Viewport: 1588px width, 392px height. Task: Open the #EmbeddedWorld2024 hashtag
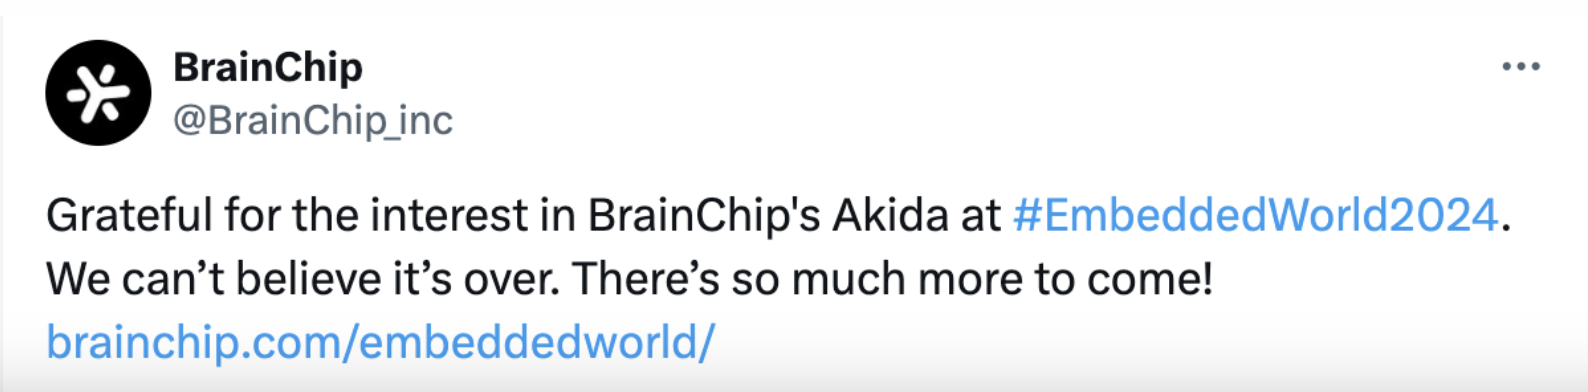click(1255, 215)
